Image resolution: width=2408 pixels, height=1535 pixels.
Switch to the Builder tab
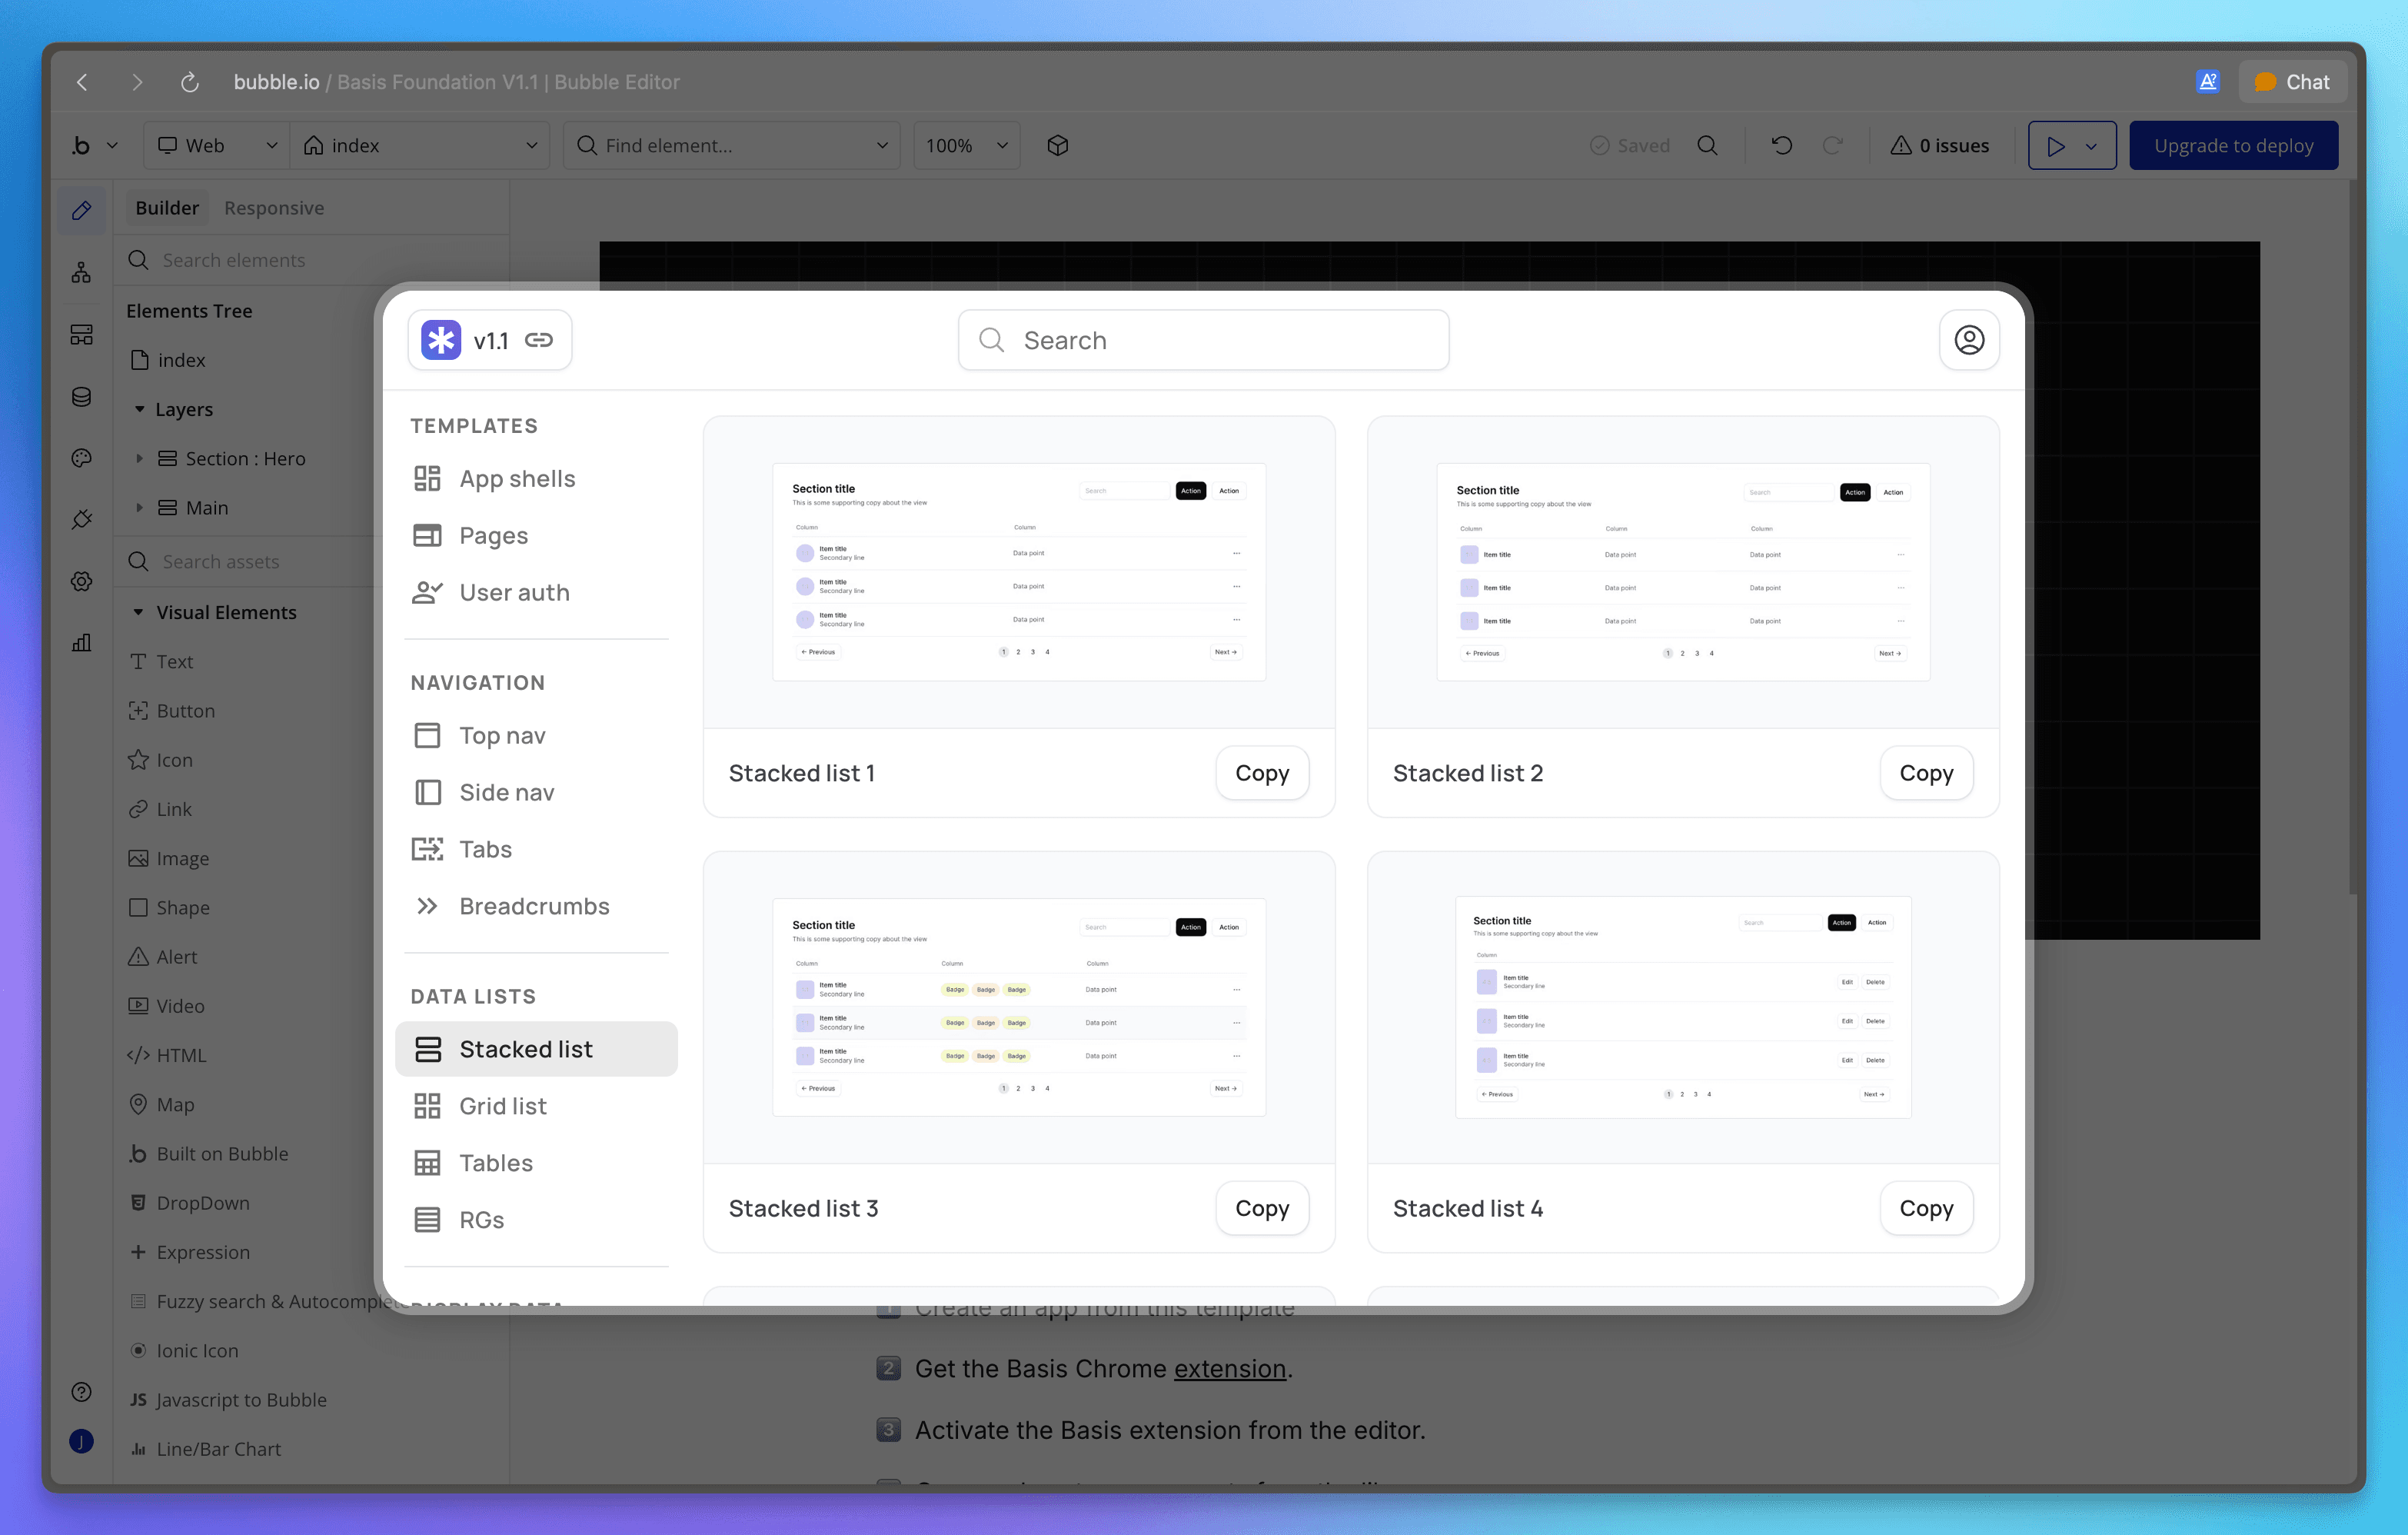tap(166, 207)
